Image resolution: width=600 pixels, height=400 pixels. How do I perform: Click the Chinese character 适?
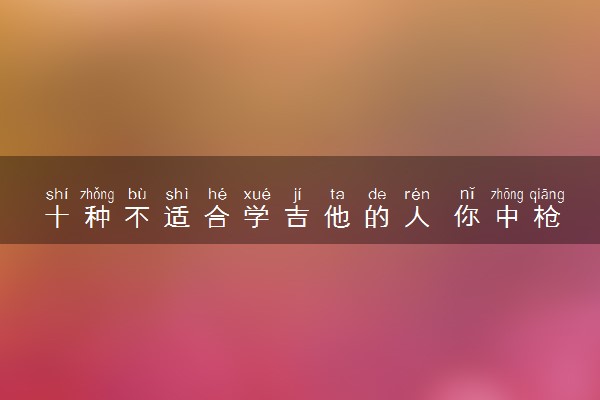(x=177, y=217)
